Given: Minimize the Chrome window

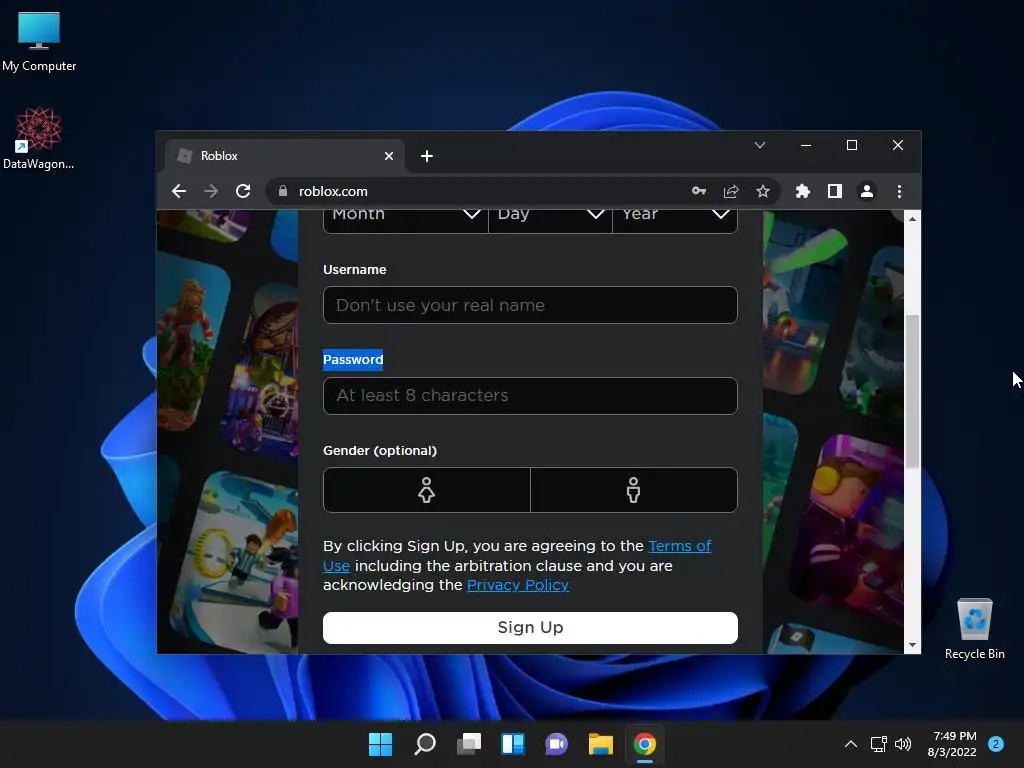Looking at the screenshot, I should point(806,145).
